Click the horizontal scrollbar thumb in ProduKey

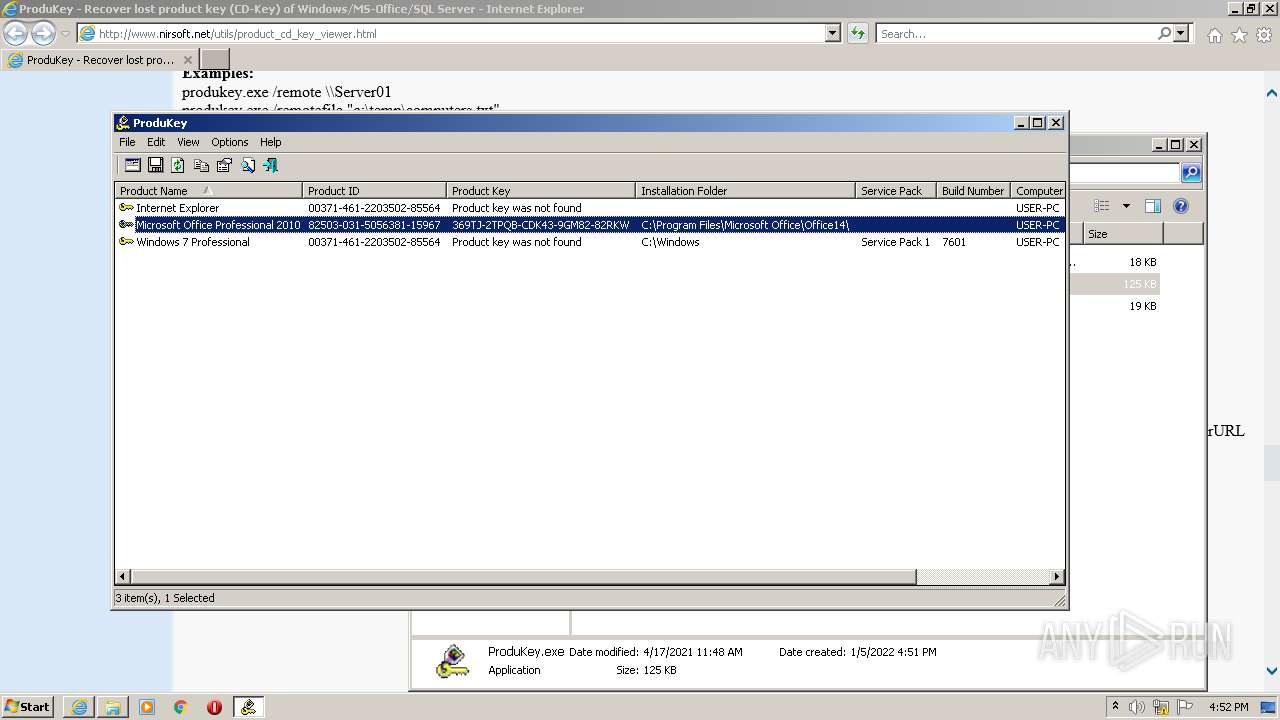523,577
